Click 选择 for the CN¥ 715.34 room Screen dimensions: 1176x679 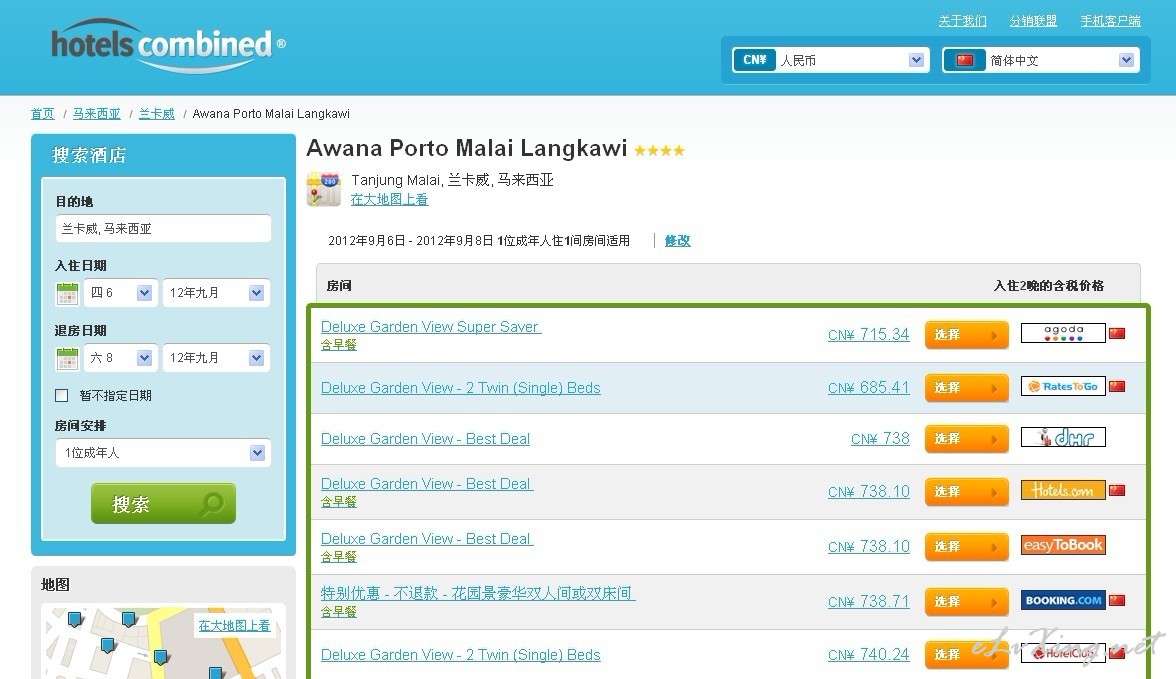(x=966, y=335)
